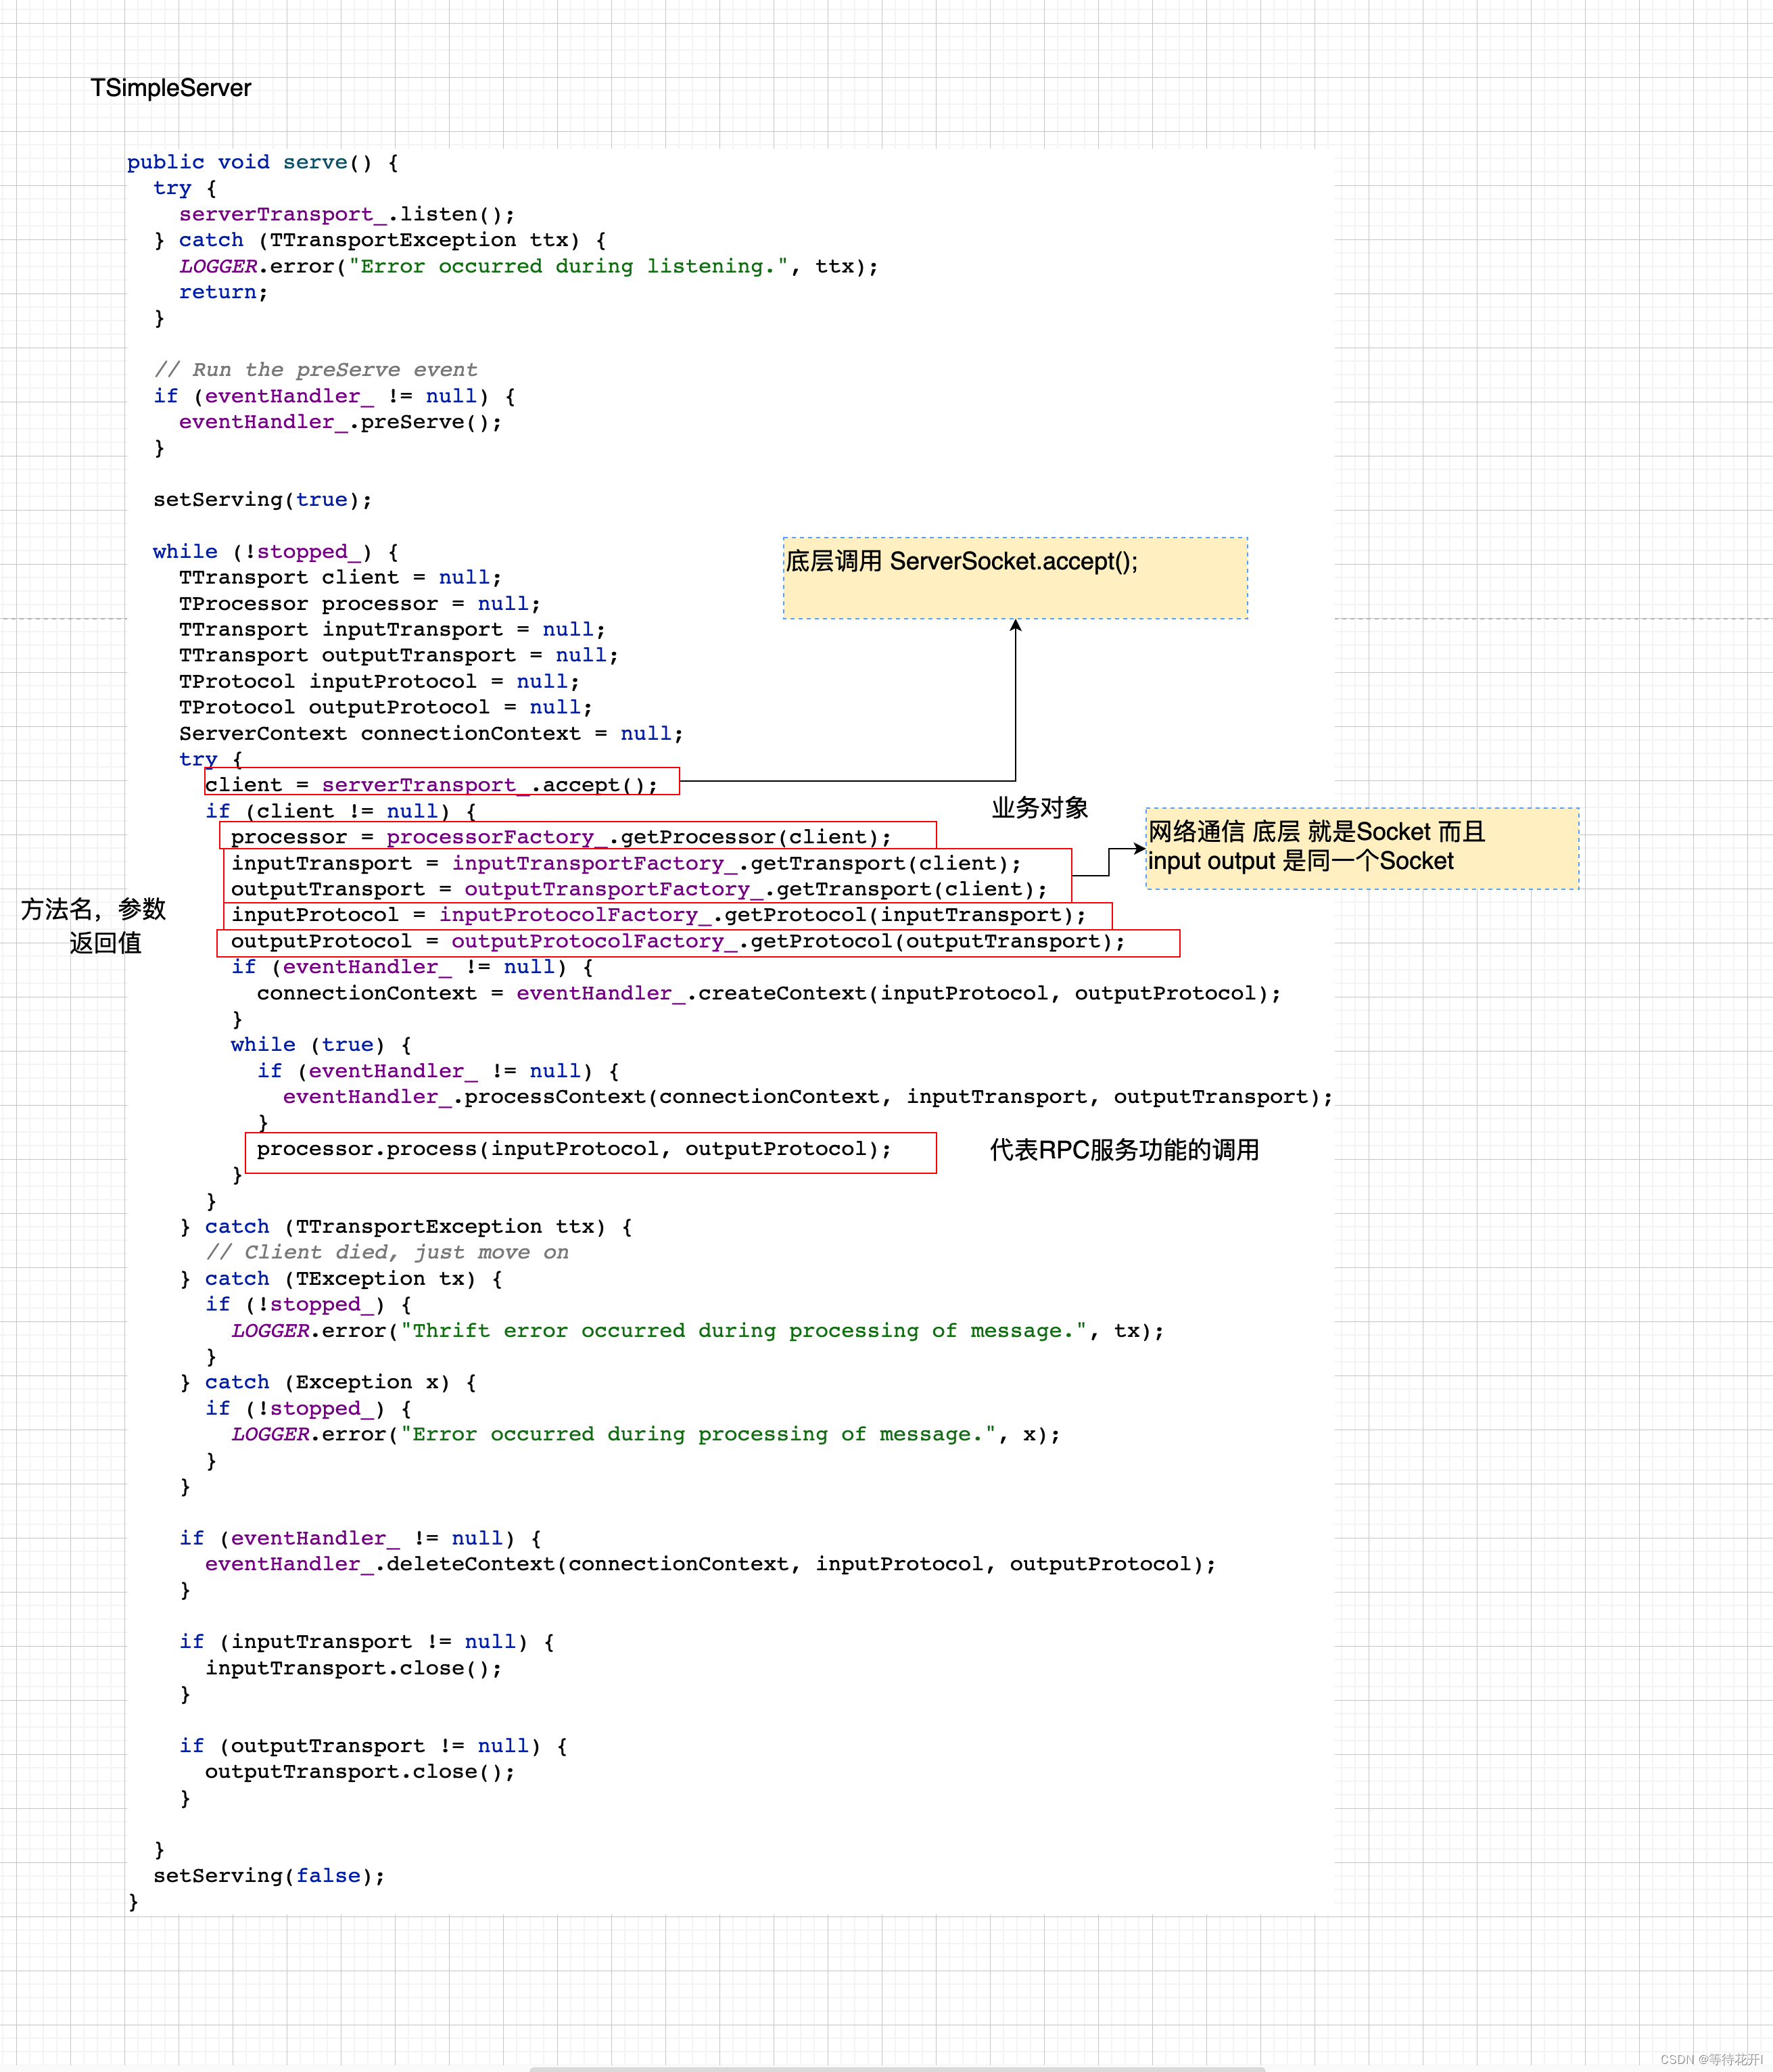This screenshot has height=2072, width=1773.
Task: Click 'TTransport outputTransport = null;' line
Action: [x=399, y=656]
